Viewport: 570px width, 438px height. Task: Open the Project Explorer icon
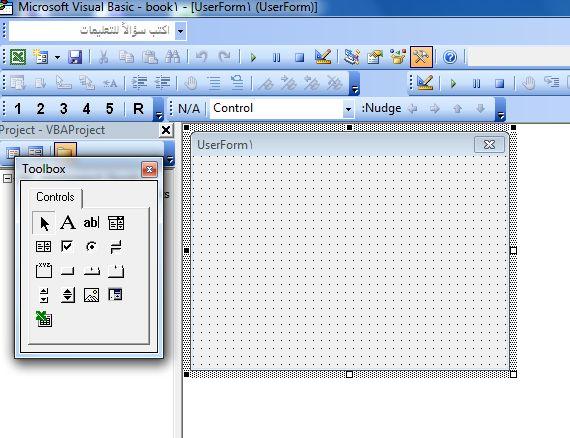(352, 57)
